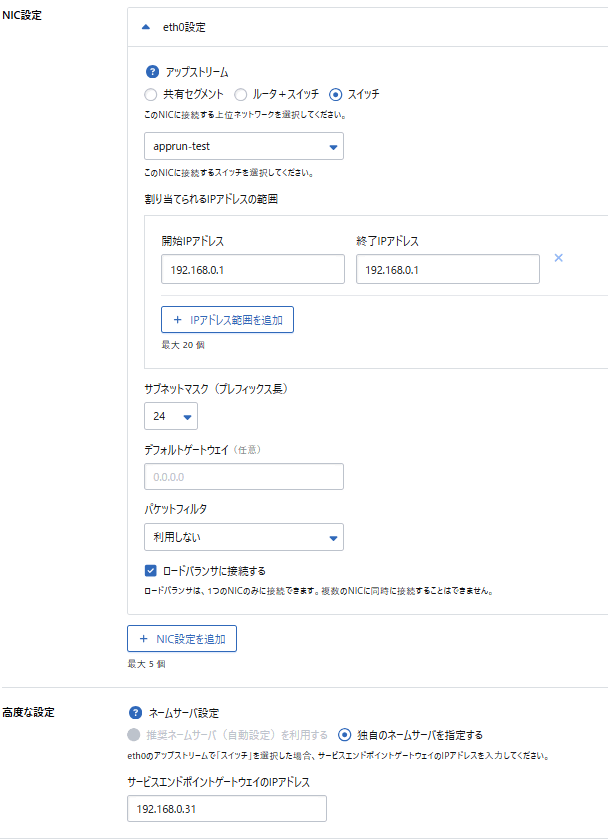Click サービスエンドポイントゲートウェイのIPアドレス input field
608x839 pixels.
227,809
